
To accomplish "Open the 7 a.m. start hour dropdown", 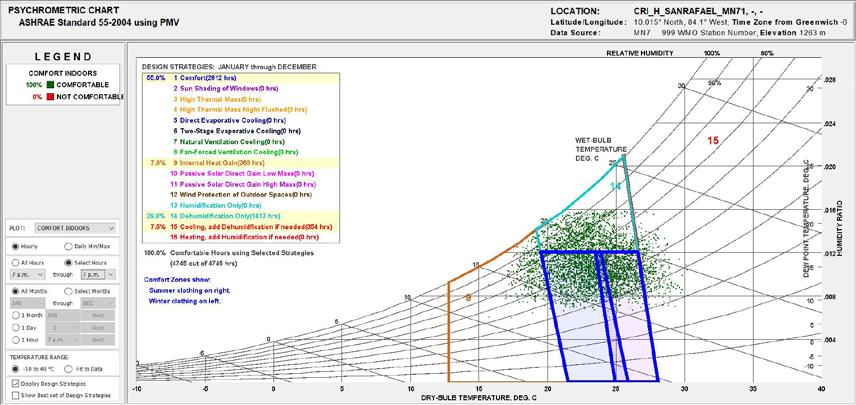I will pos(28,275).
